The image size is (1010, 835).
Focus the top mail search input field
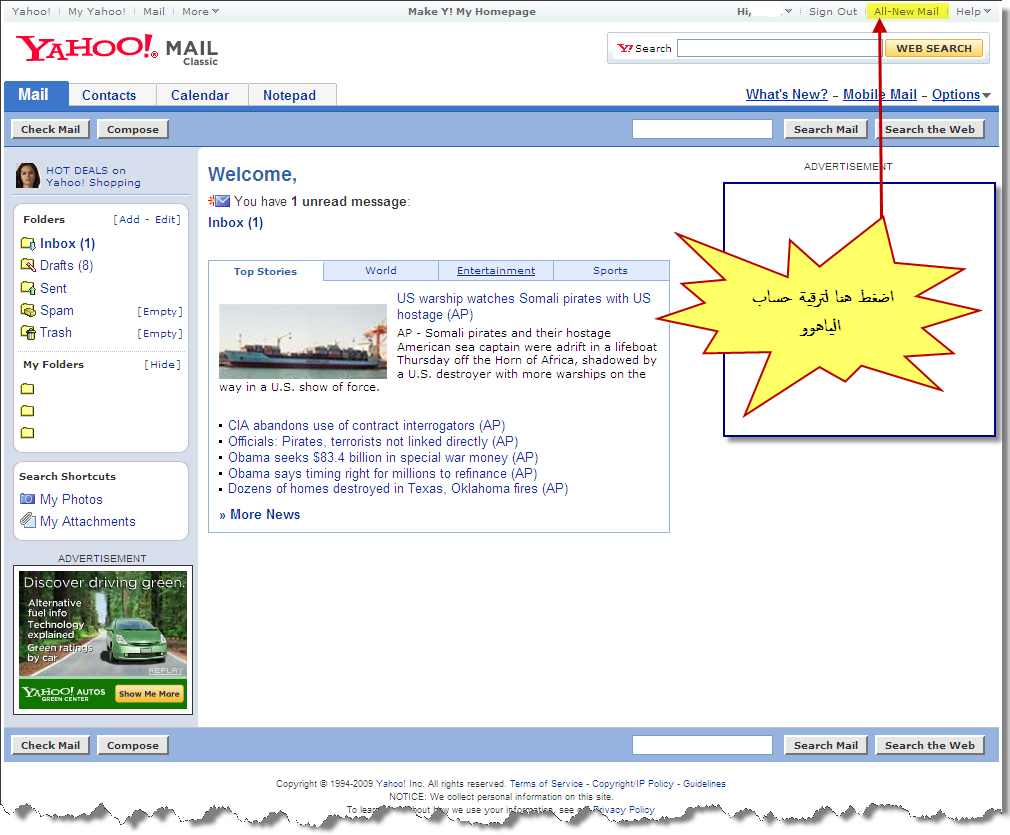point(702,129)
